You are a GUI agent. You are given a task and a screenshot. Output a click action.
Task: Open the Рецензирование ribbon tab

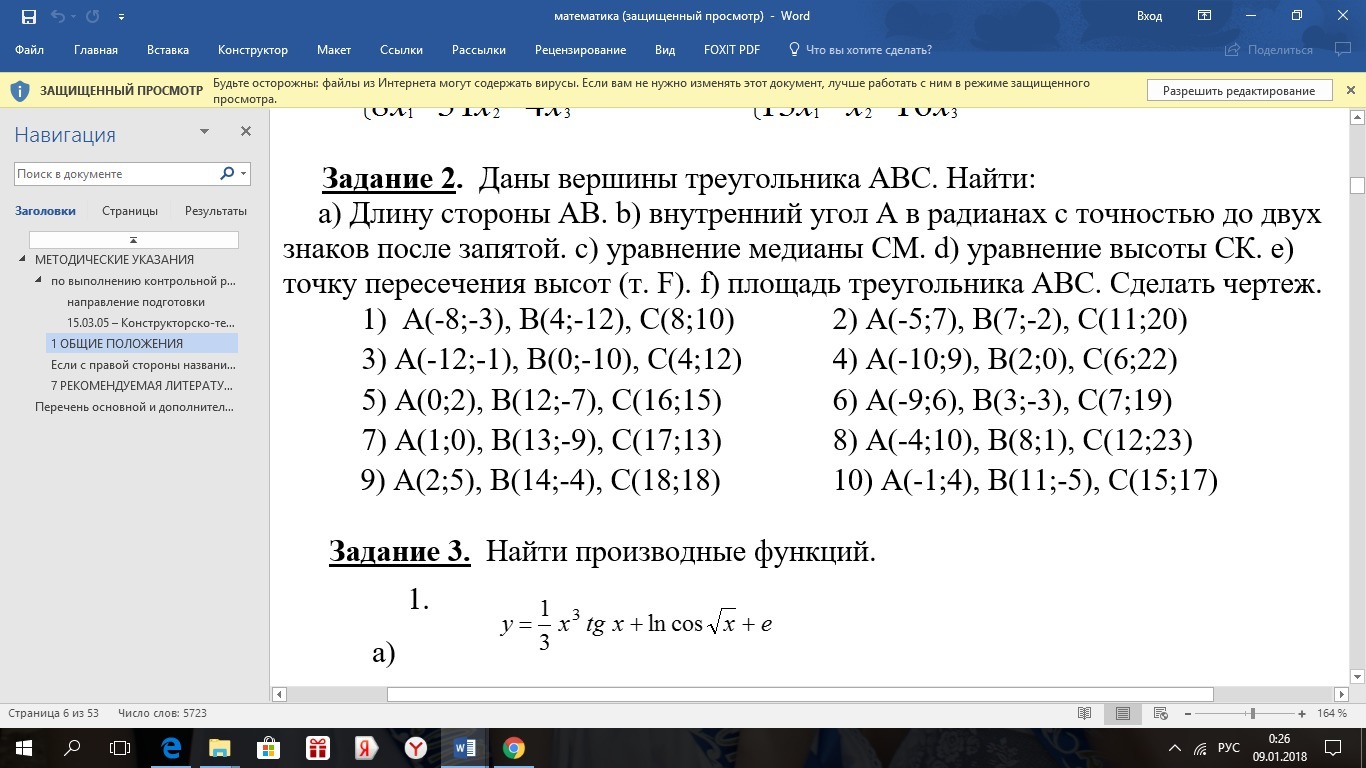point(580,50)
